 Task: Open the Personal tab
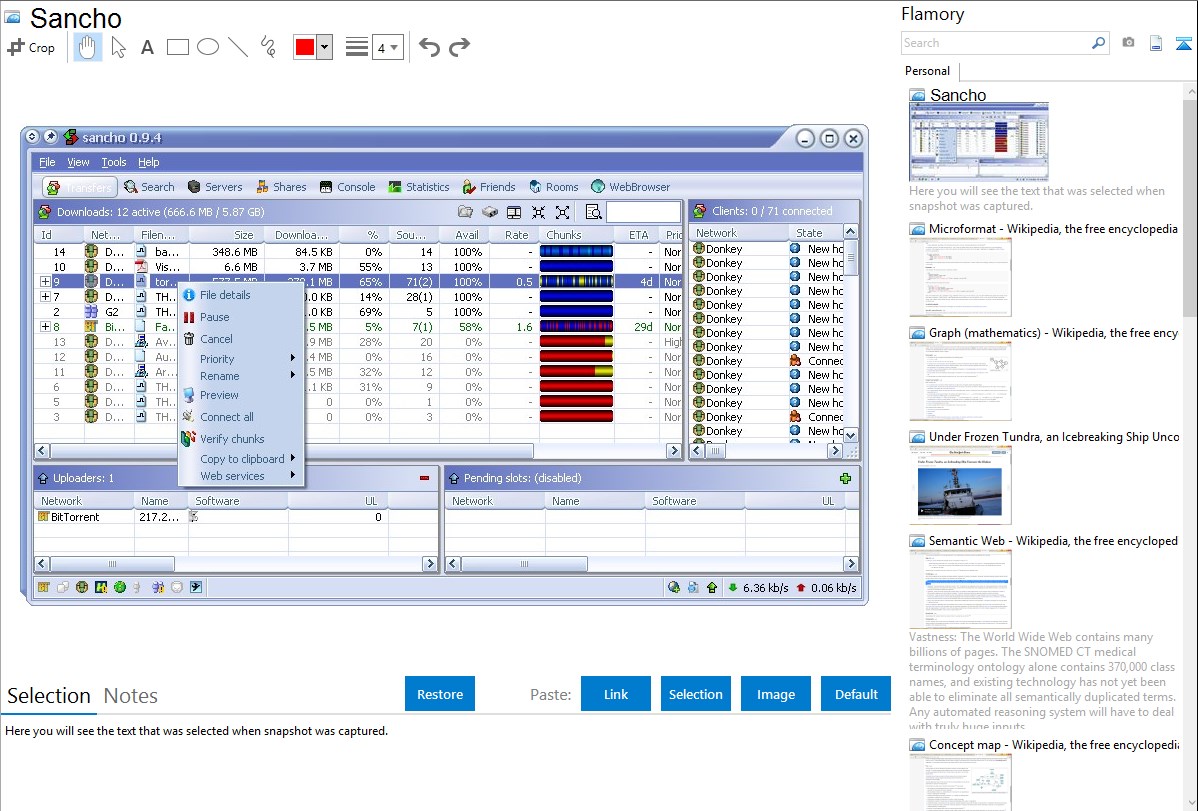pyautogui.click(x=927, y=71)
